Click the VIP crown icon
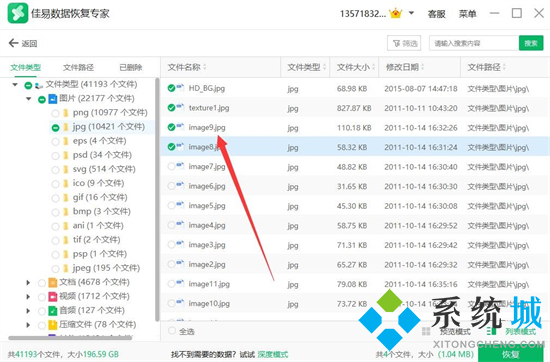The image size is (550, 362). pyautogui.click(x=396, y=13)
